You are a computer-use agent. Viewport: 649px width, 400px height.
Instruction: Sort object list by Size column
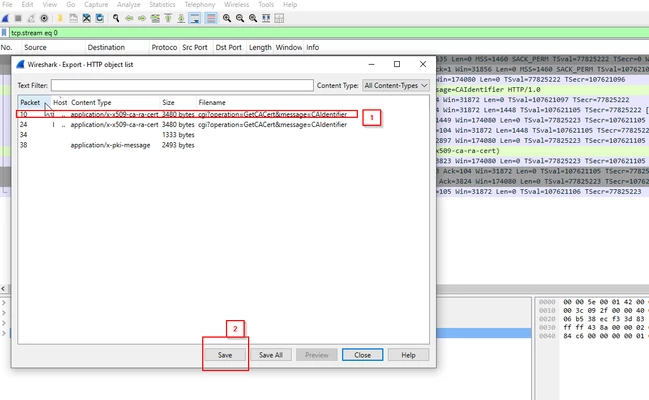pos(178,102)
